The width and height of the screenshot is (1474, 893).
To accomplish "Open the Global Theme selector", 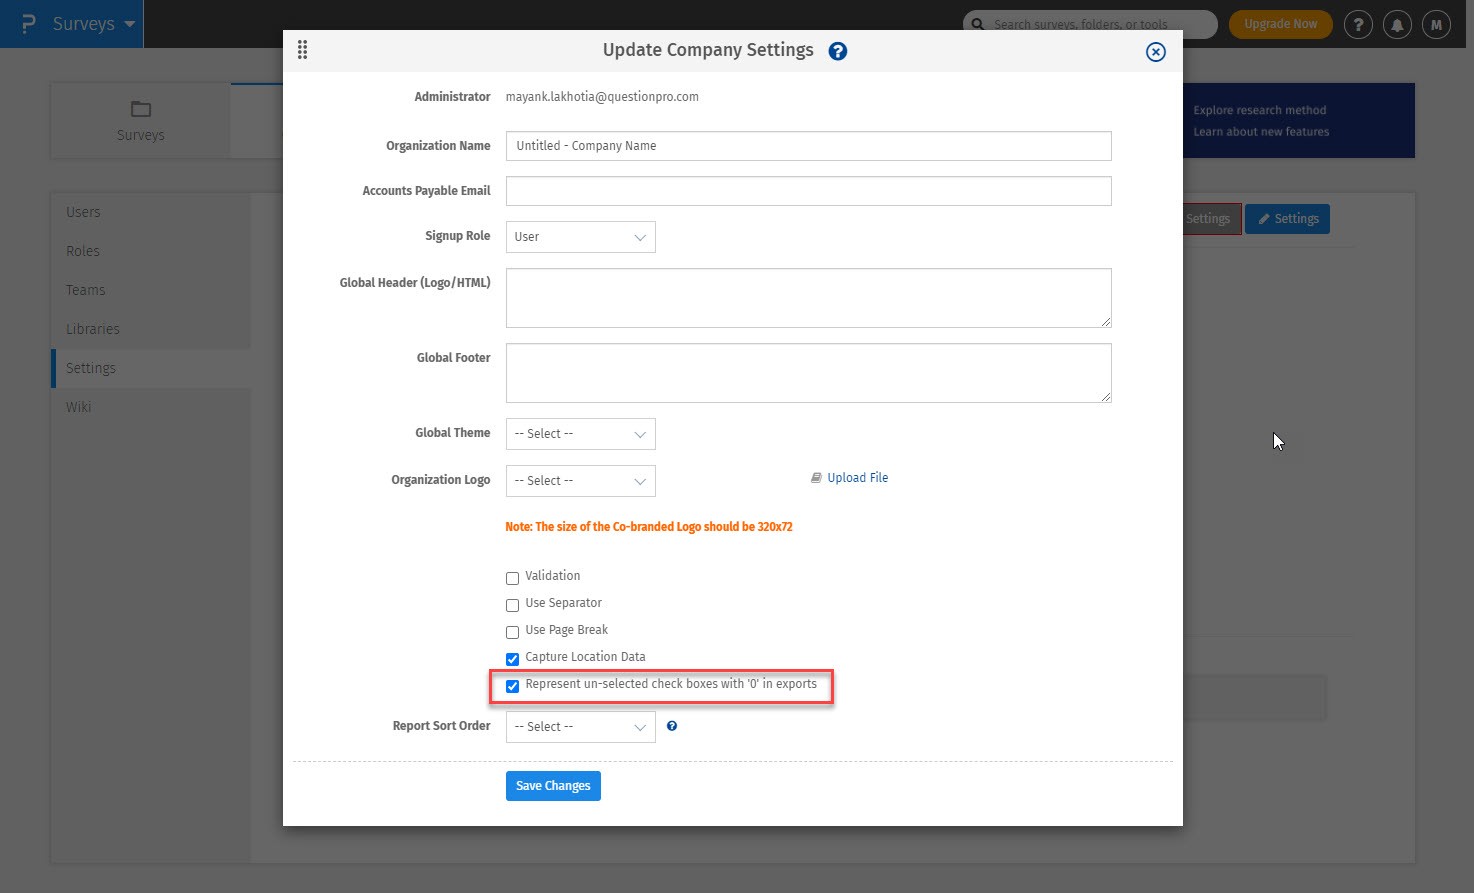I will (580, 433).
